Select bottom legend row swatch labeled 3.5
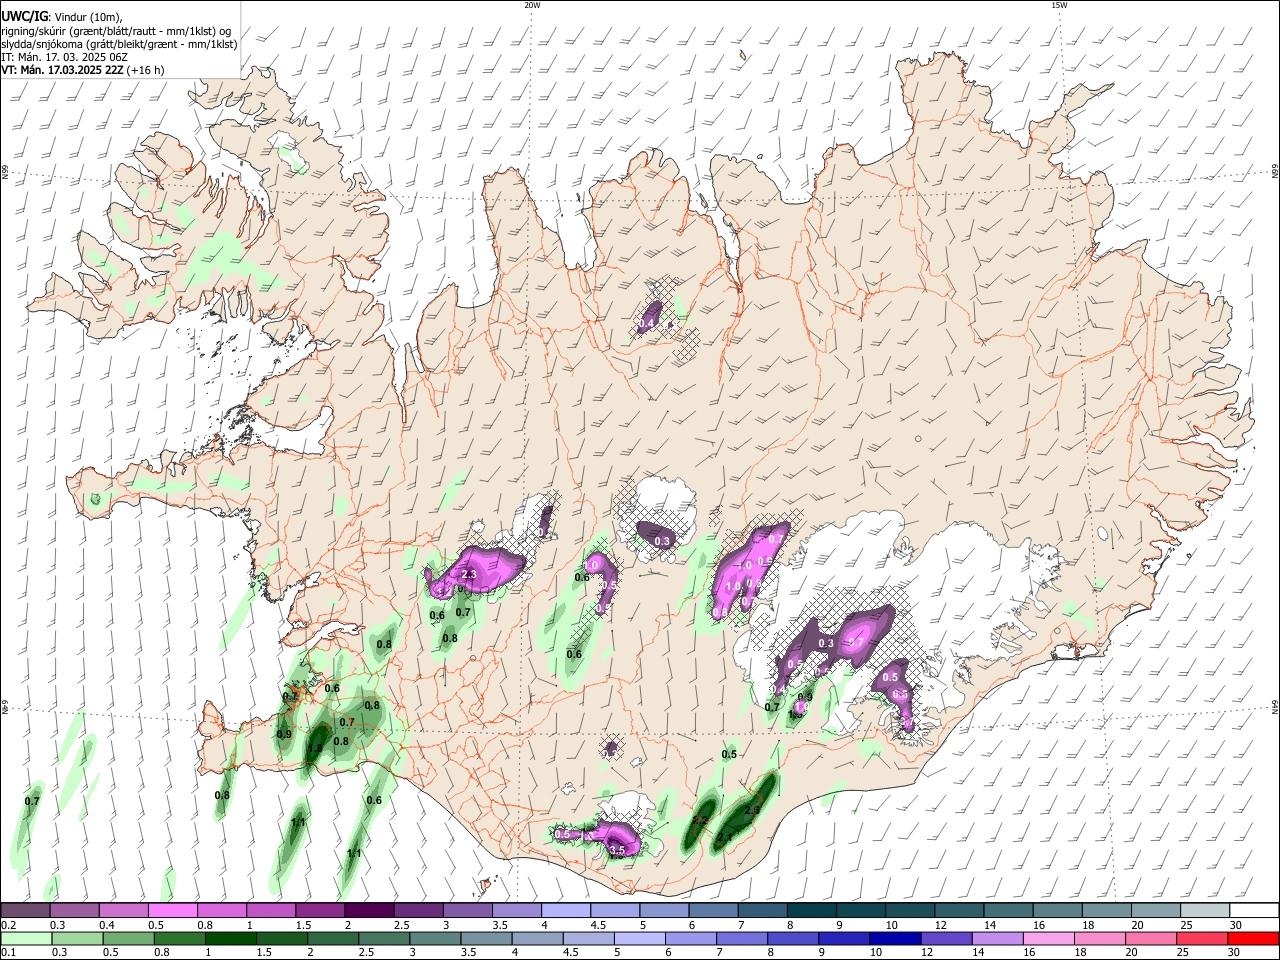 tap(485, 938)
